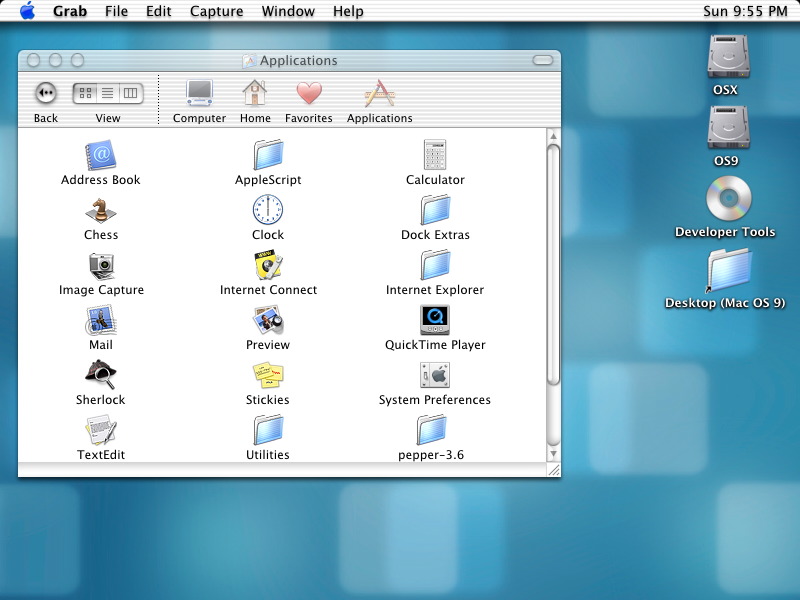
Task: Switch to column view mode
Action: (130, 93)
